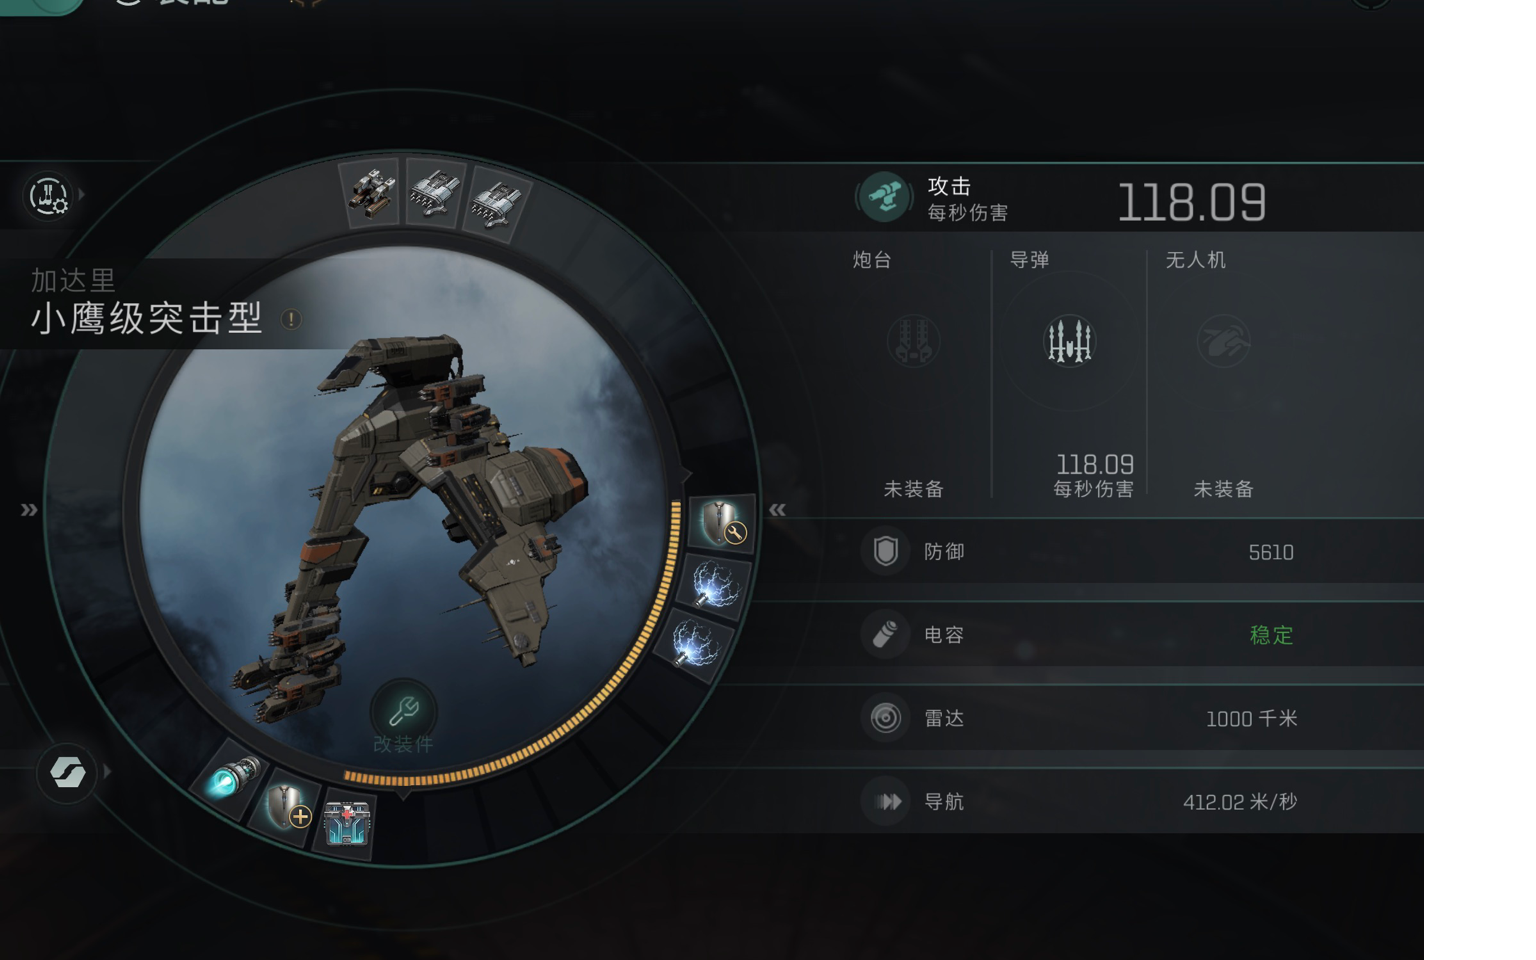Click the info icon beside 小鹰级突击型
Viewport: 1536px width, 960px height.
tap(291, 319)
